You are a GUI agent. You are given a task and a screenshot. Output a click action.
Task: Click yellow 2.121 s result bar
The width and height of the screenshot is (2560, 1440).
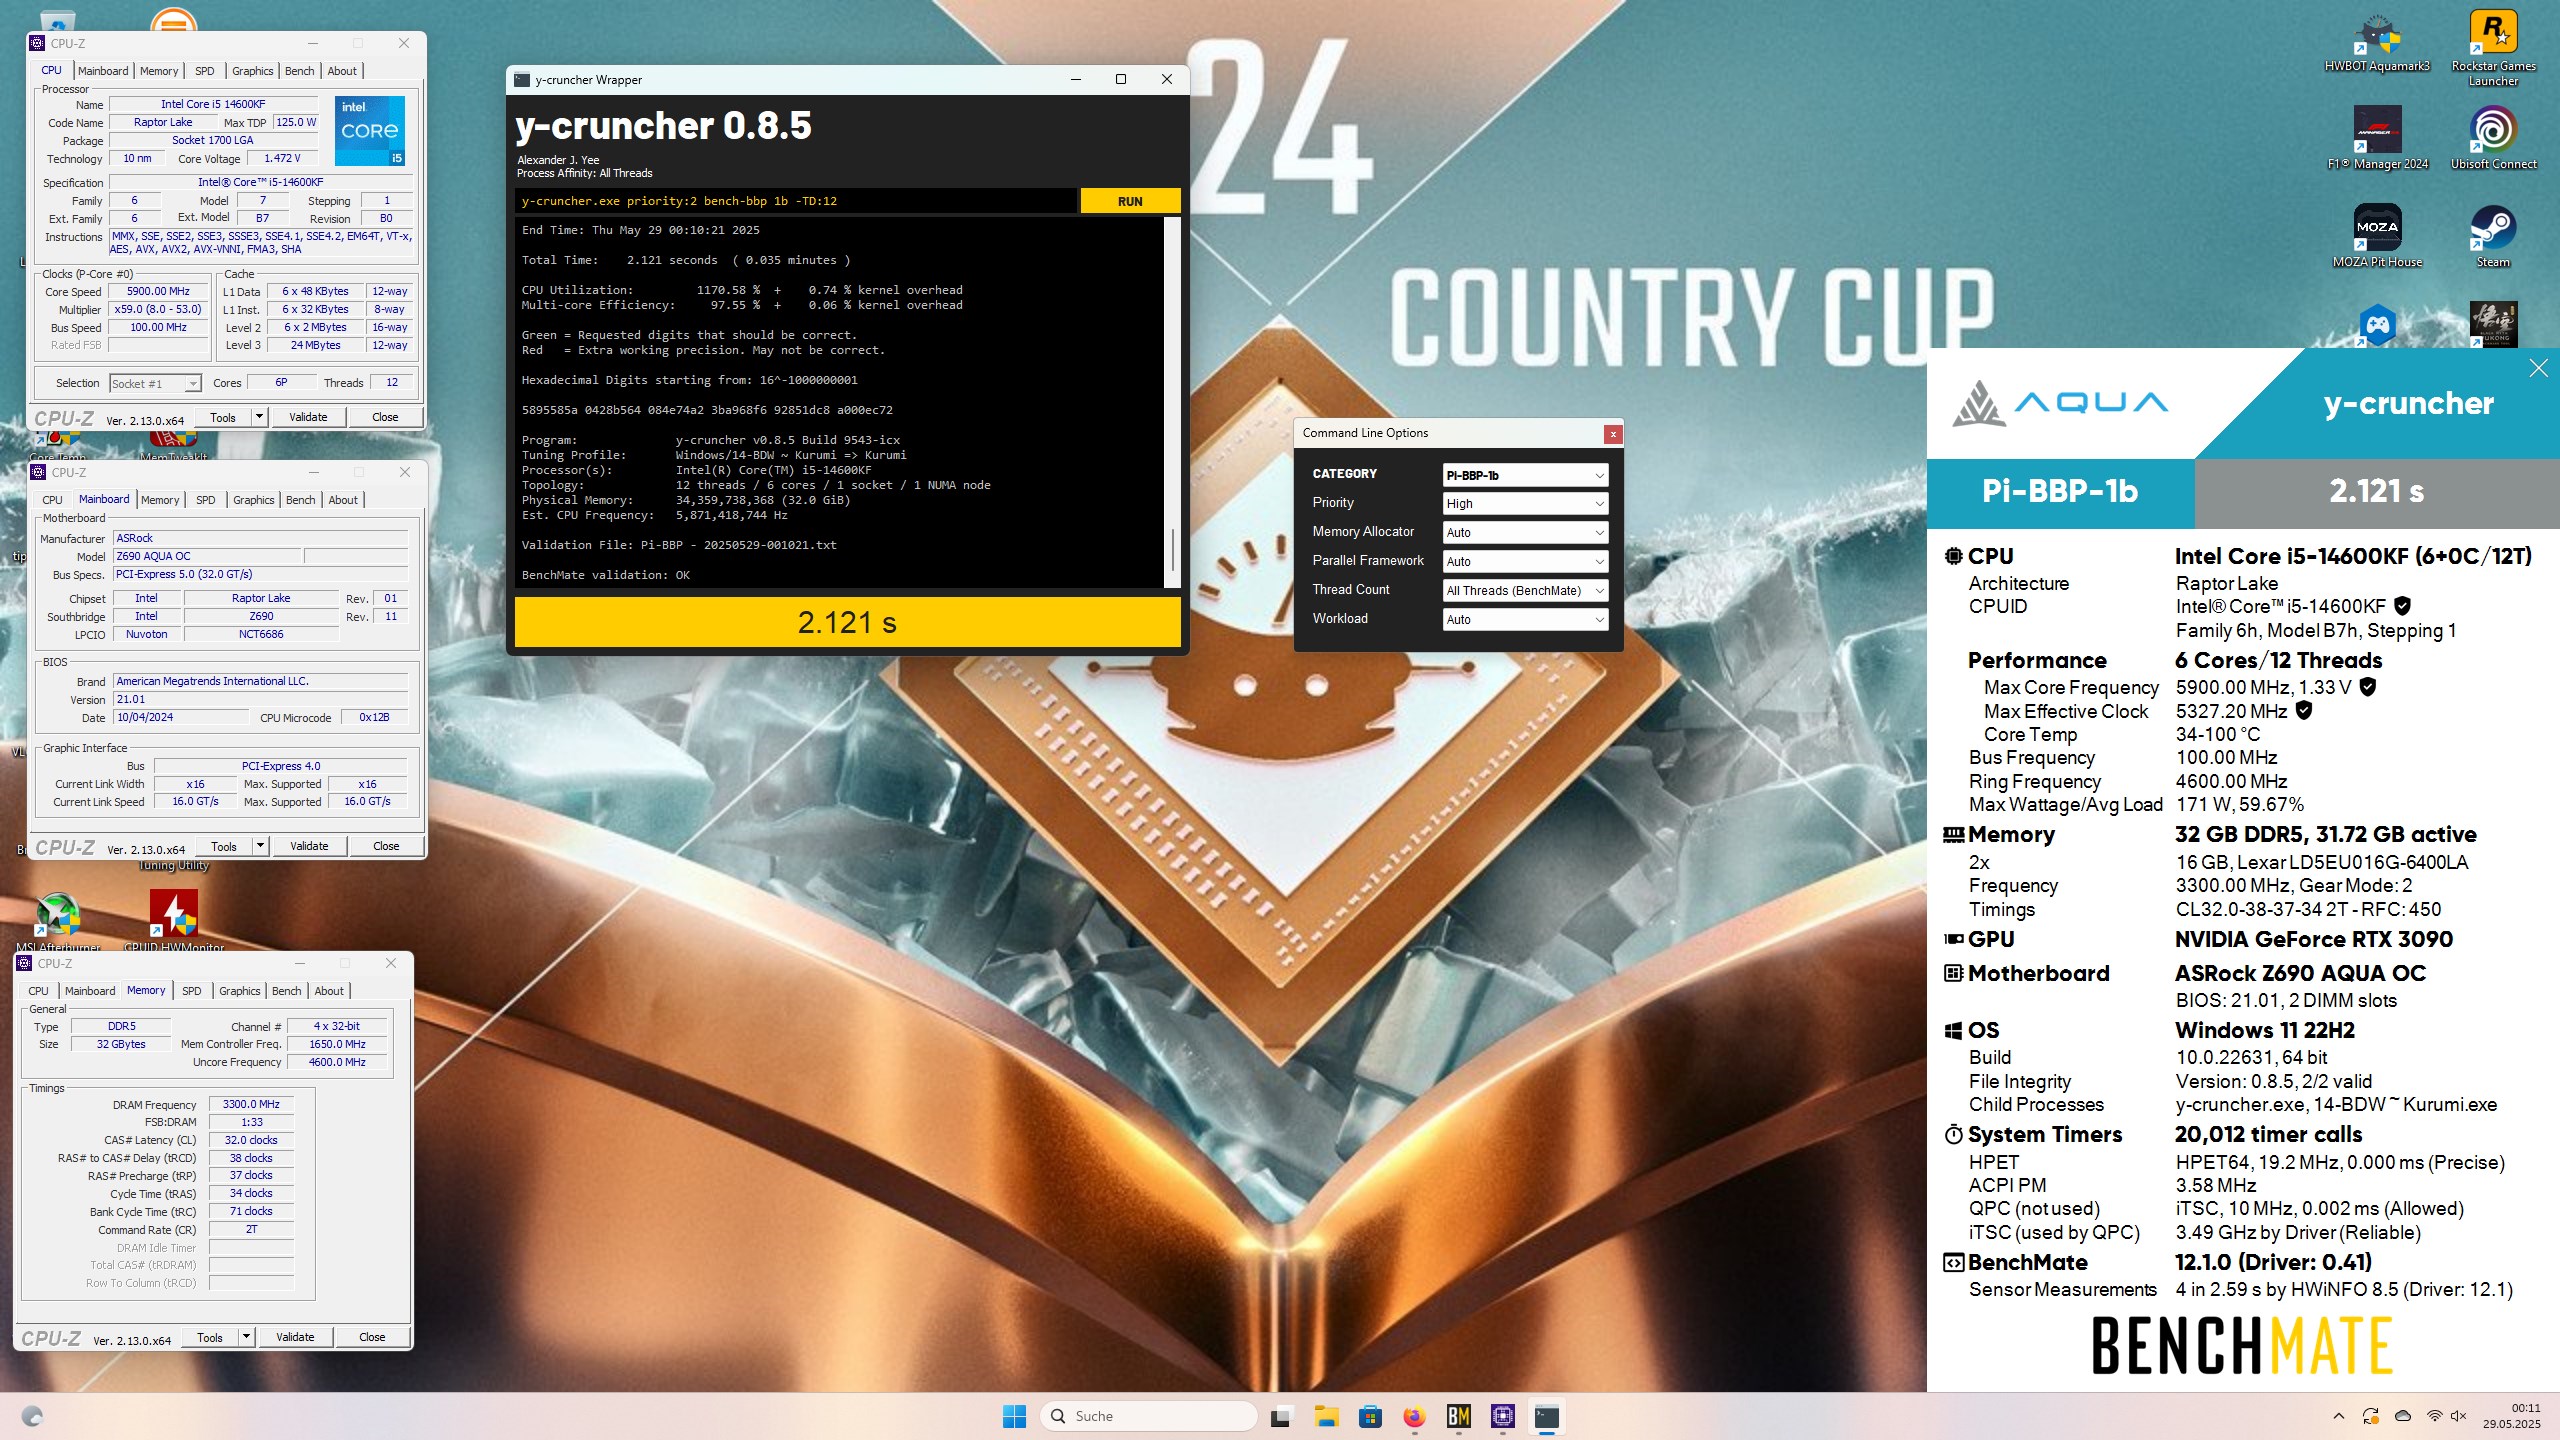847,622
